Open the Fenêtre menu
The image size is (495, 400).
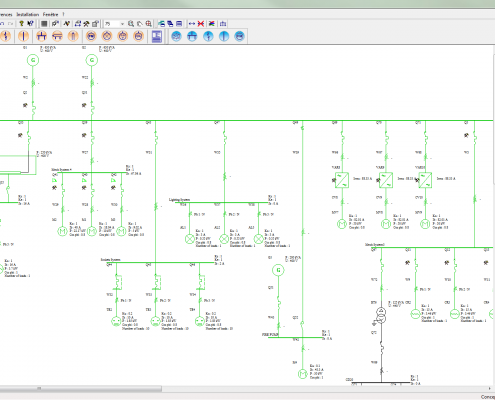click(x=50, y=14)
